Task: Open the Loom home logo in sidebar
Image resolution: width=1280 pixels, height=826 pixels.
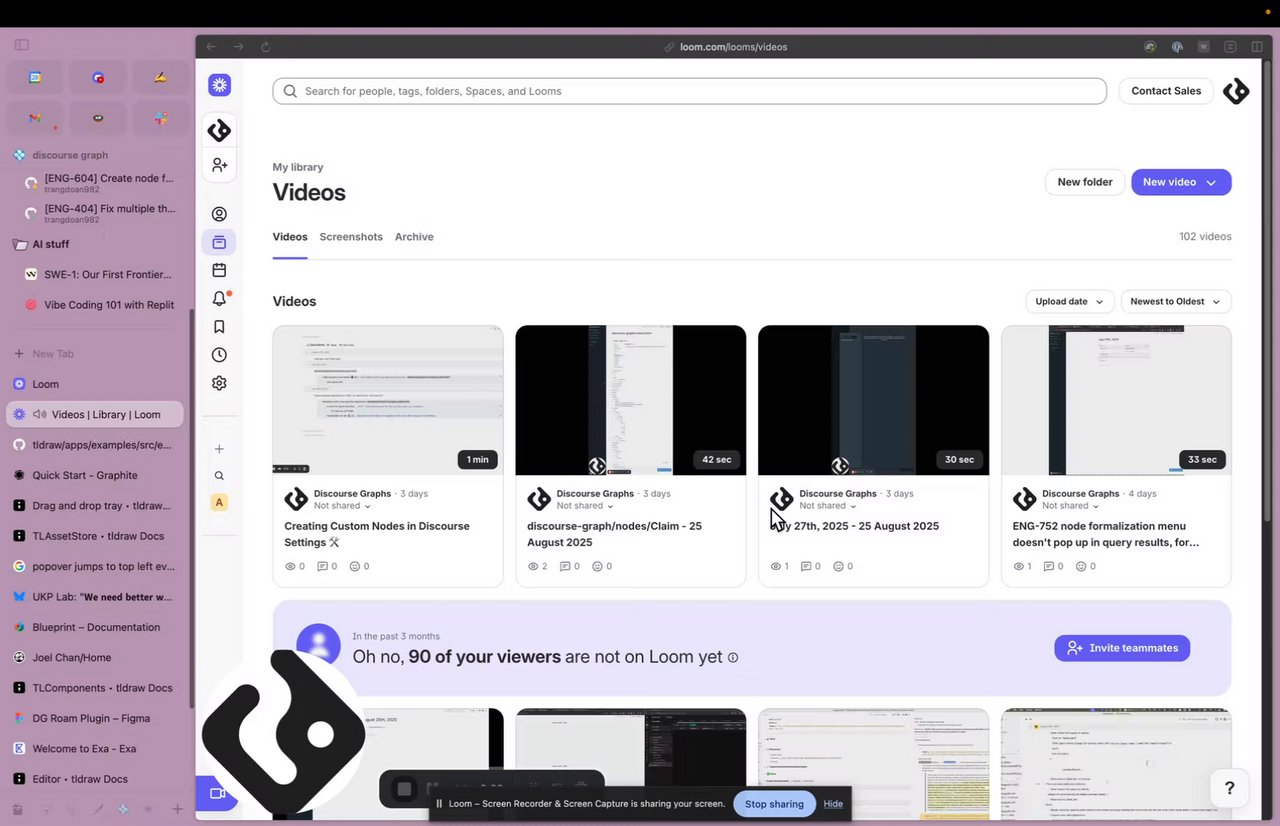Action: 219,85
